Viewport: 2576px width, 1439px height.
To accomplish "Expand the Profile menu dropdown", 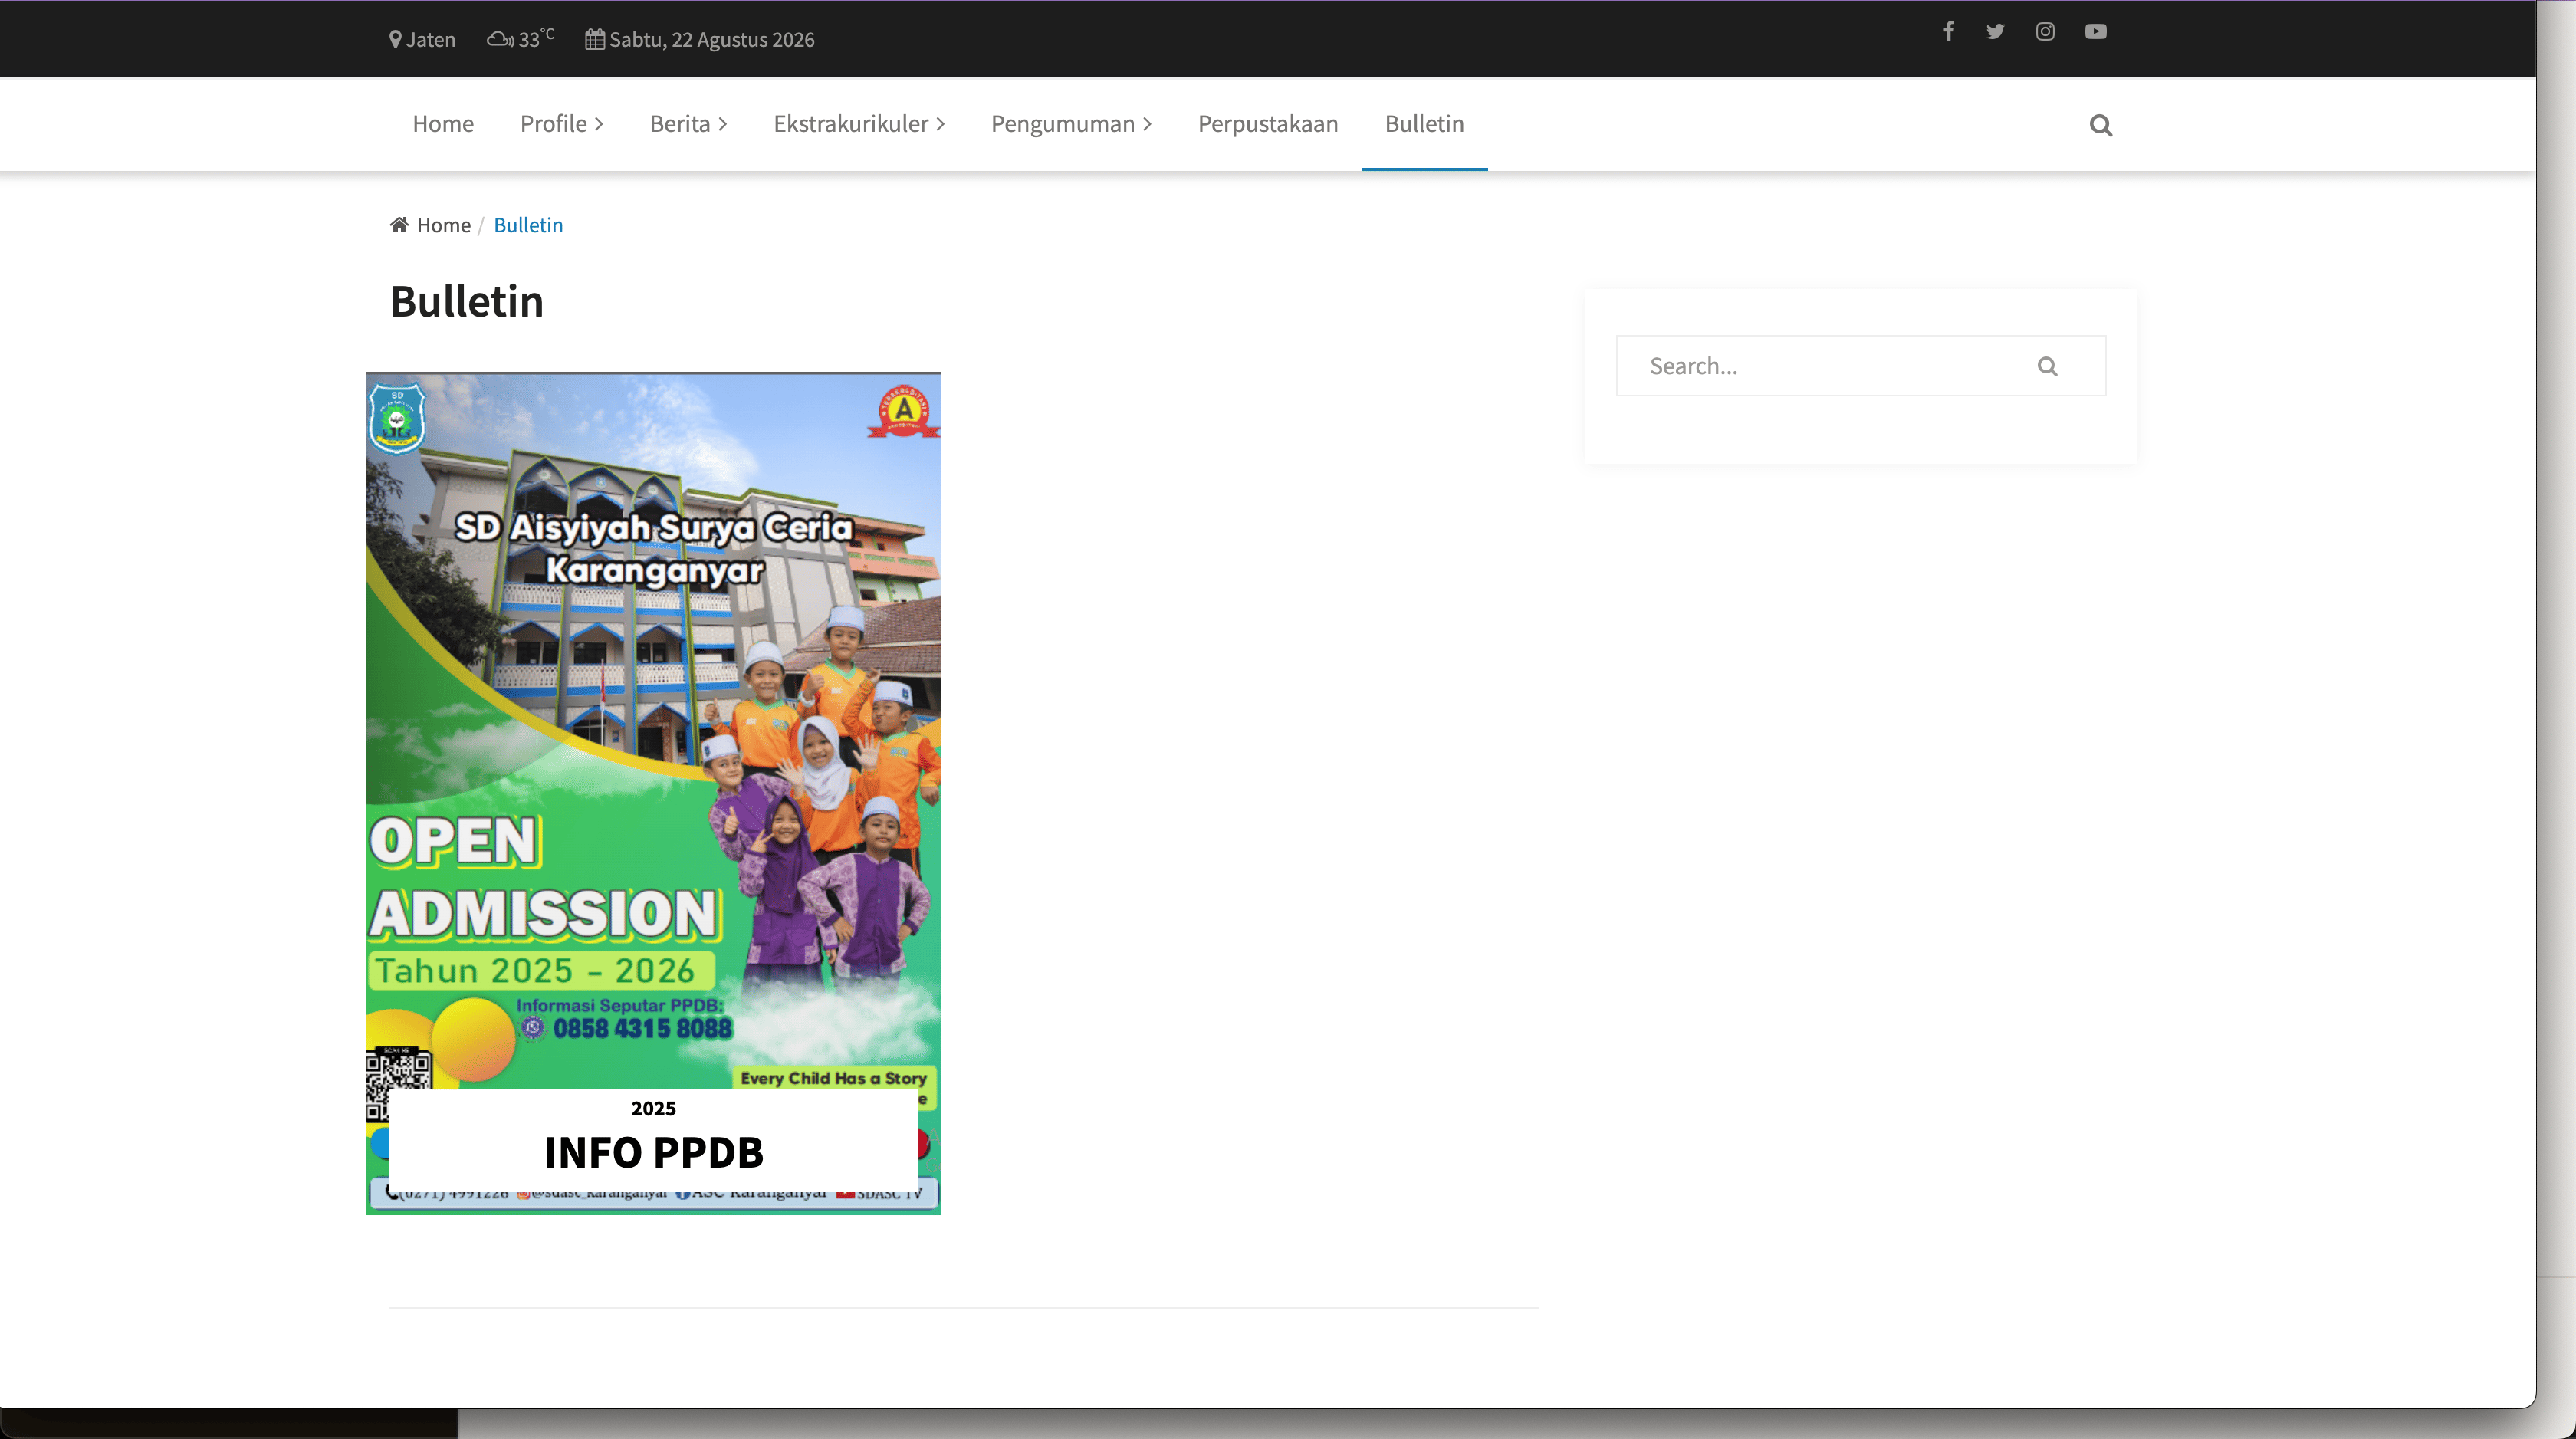I will click(561, 123).
